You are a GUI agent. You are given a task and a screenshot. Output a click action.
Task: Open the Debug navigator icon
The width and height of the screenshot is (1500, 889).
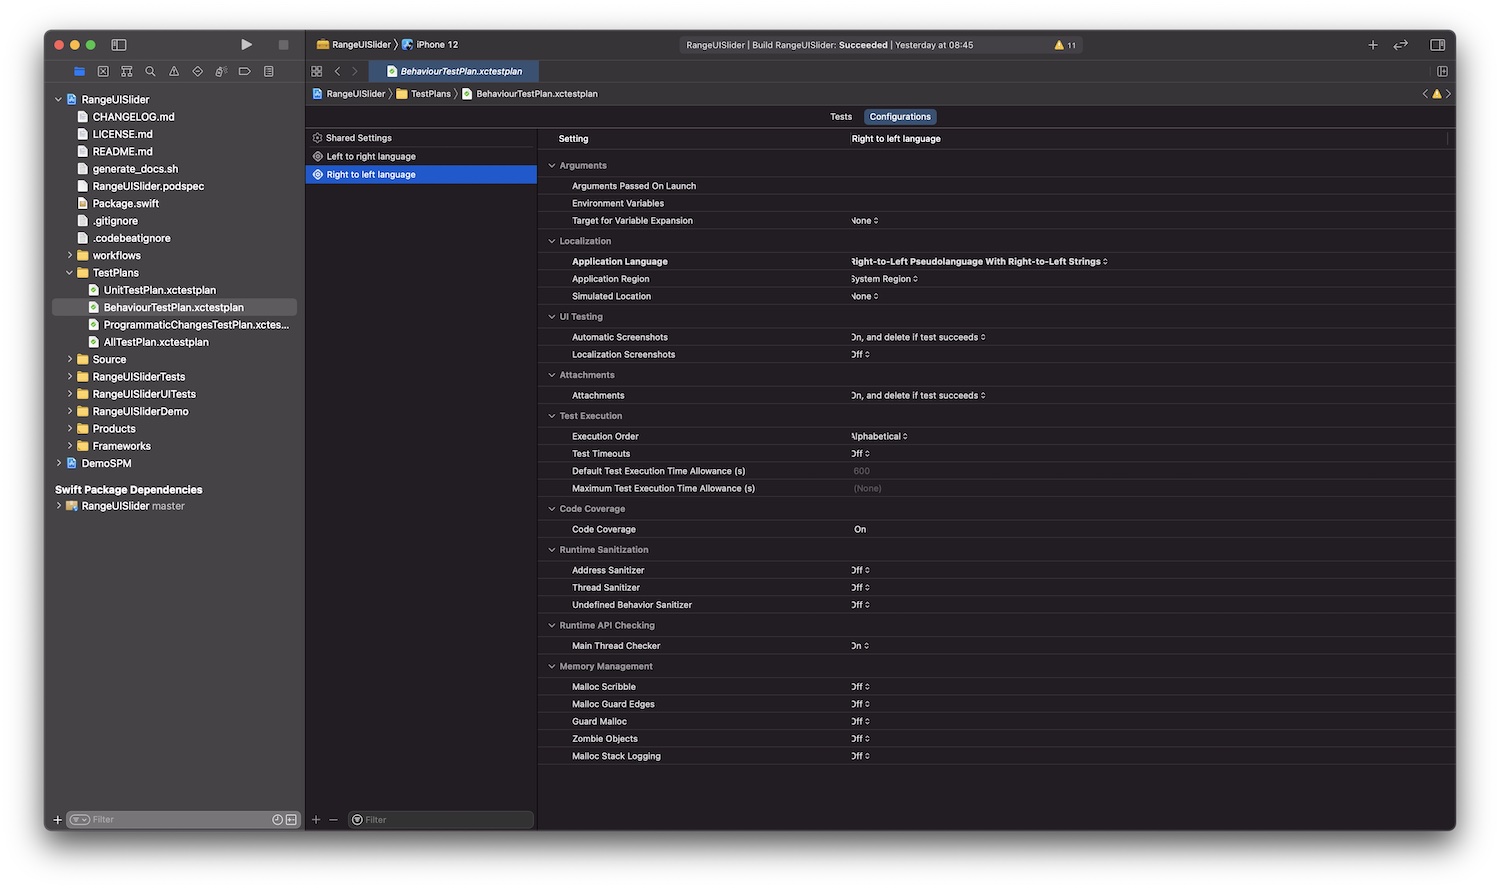[221, 72]
